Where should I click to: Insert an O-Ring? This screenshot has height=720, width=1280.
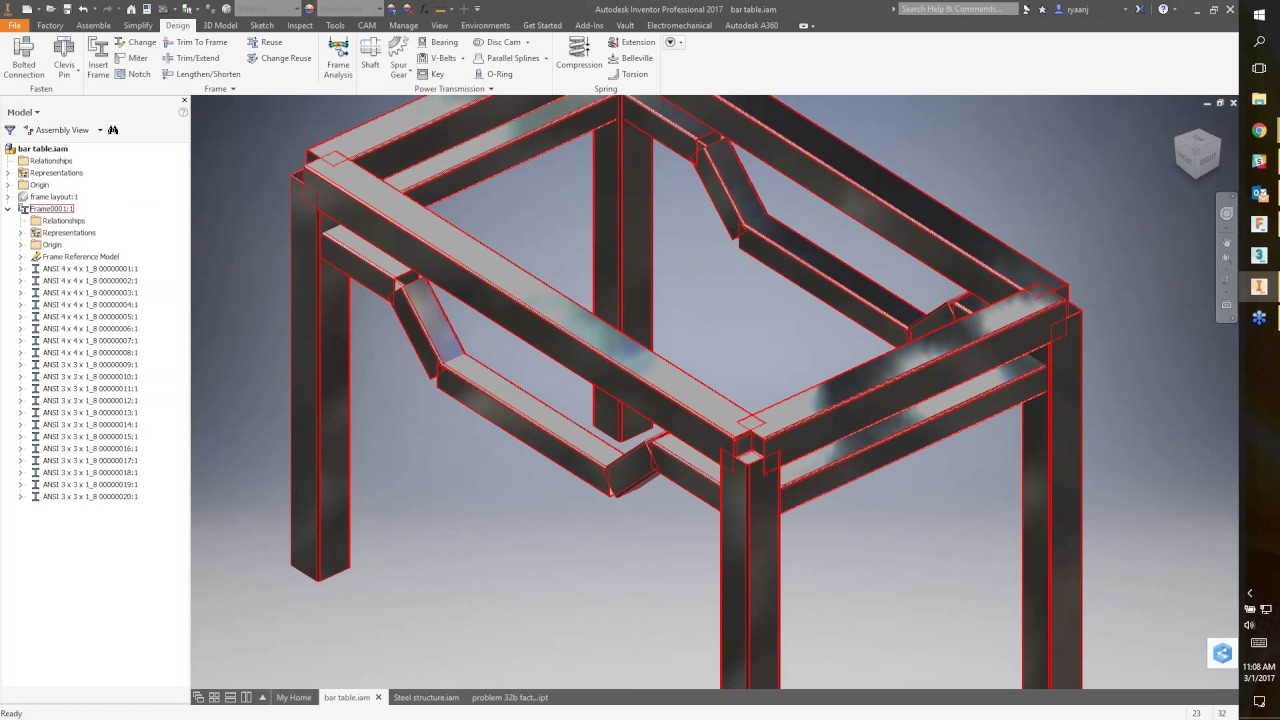[x=492, y=74]
